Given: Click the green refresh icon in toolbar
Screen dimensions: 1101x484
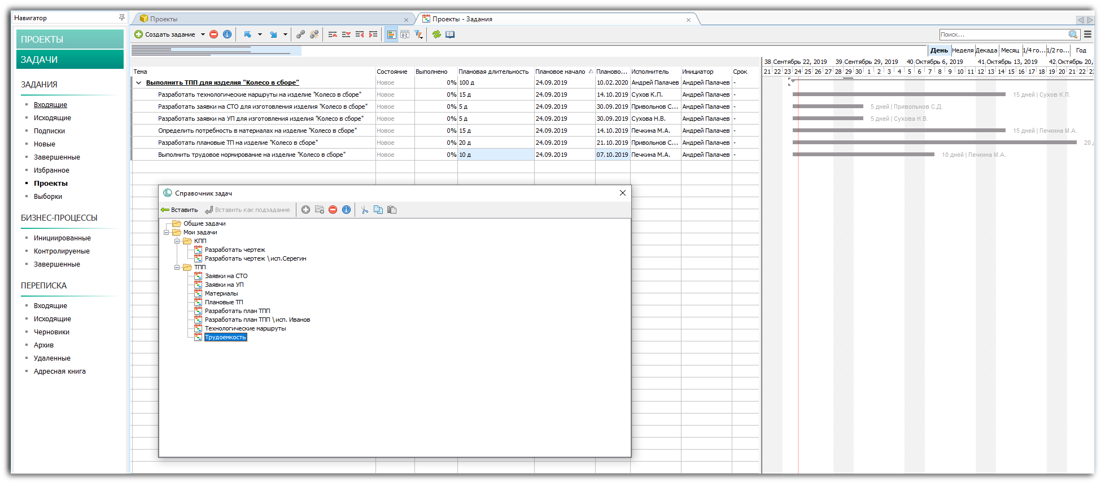Looking at the screenshot, I should coord(436,35).
